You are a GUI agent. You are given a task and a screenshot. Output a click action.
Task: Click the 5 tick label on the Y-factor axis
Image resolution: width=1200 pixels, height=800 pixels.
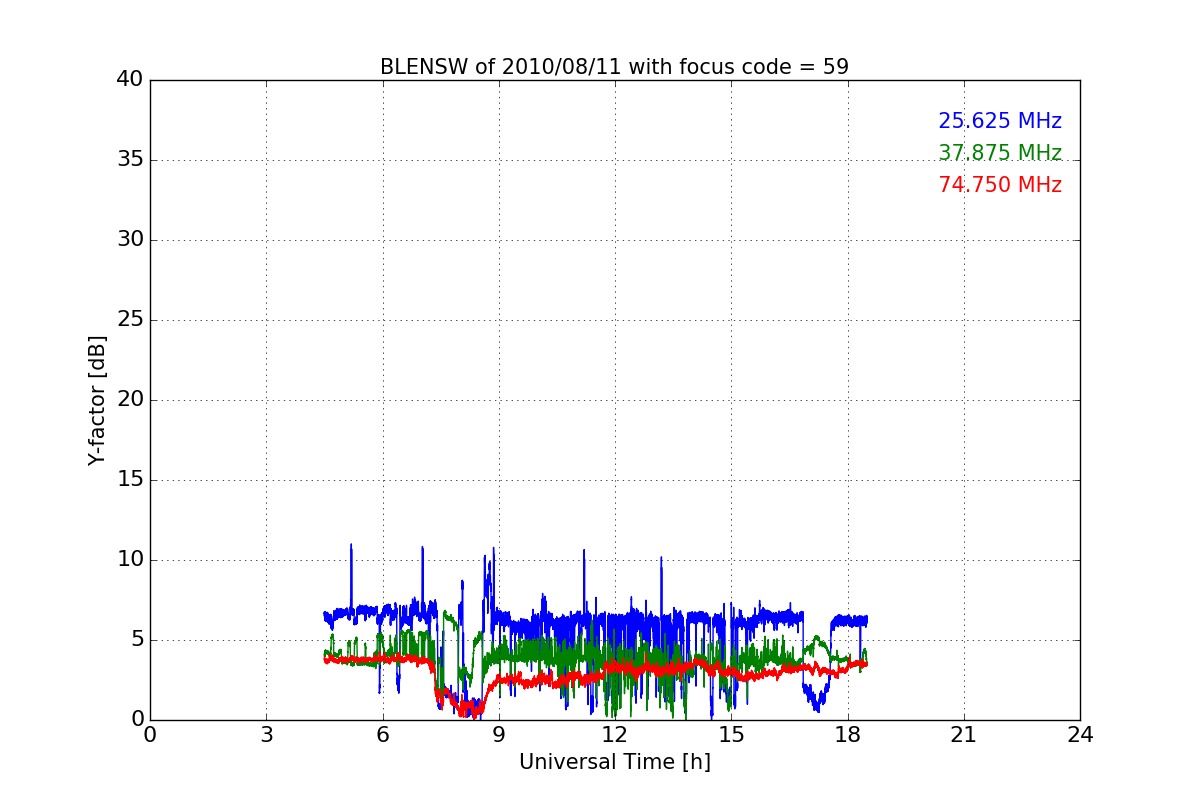pyautogui.click(x=136, y=640)
